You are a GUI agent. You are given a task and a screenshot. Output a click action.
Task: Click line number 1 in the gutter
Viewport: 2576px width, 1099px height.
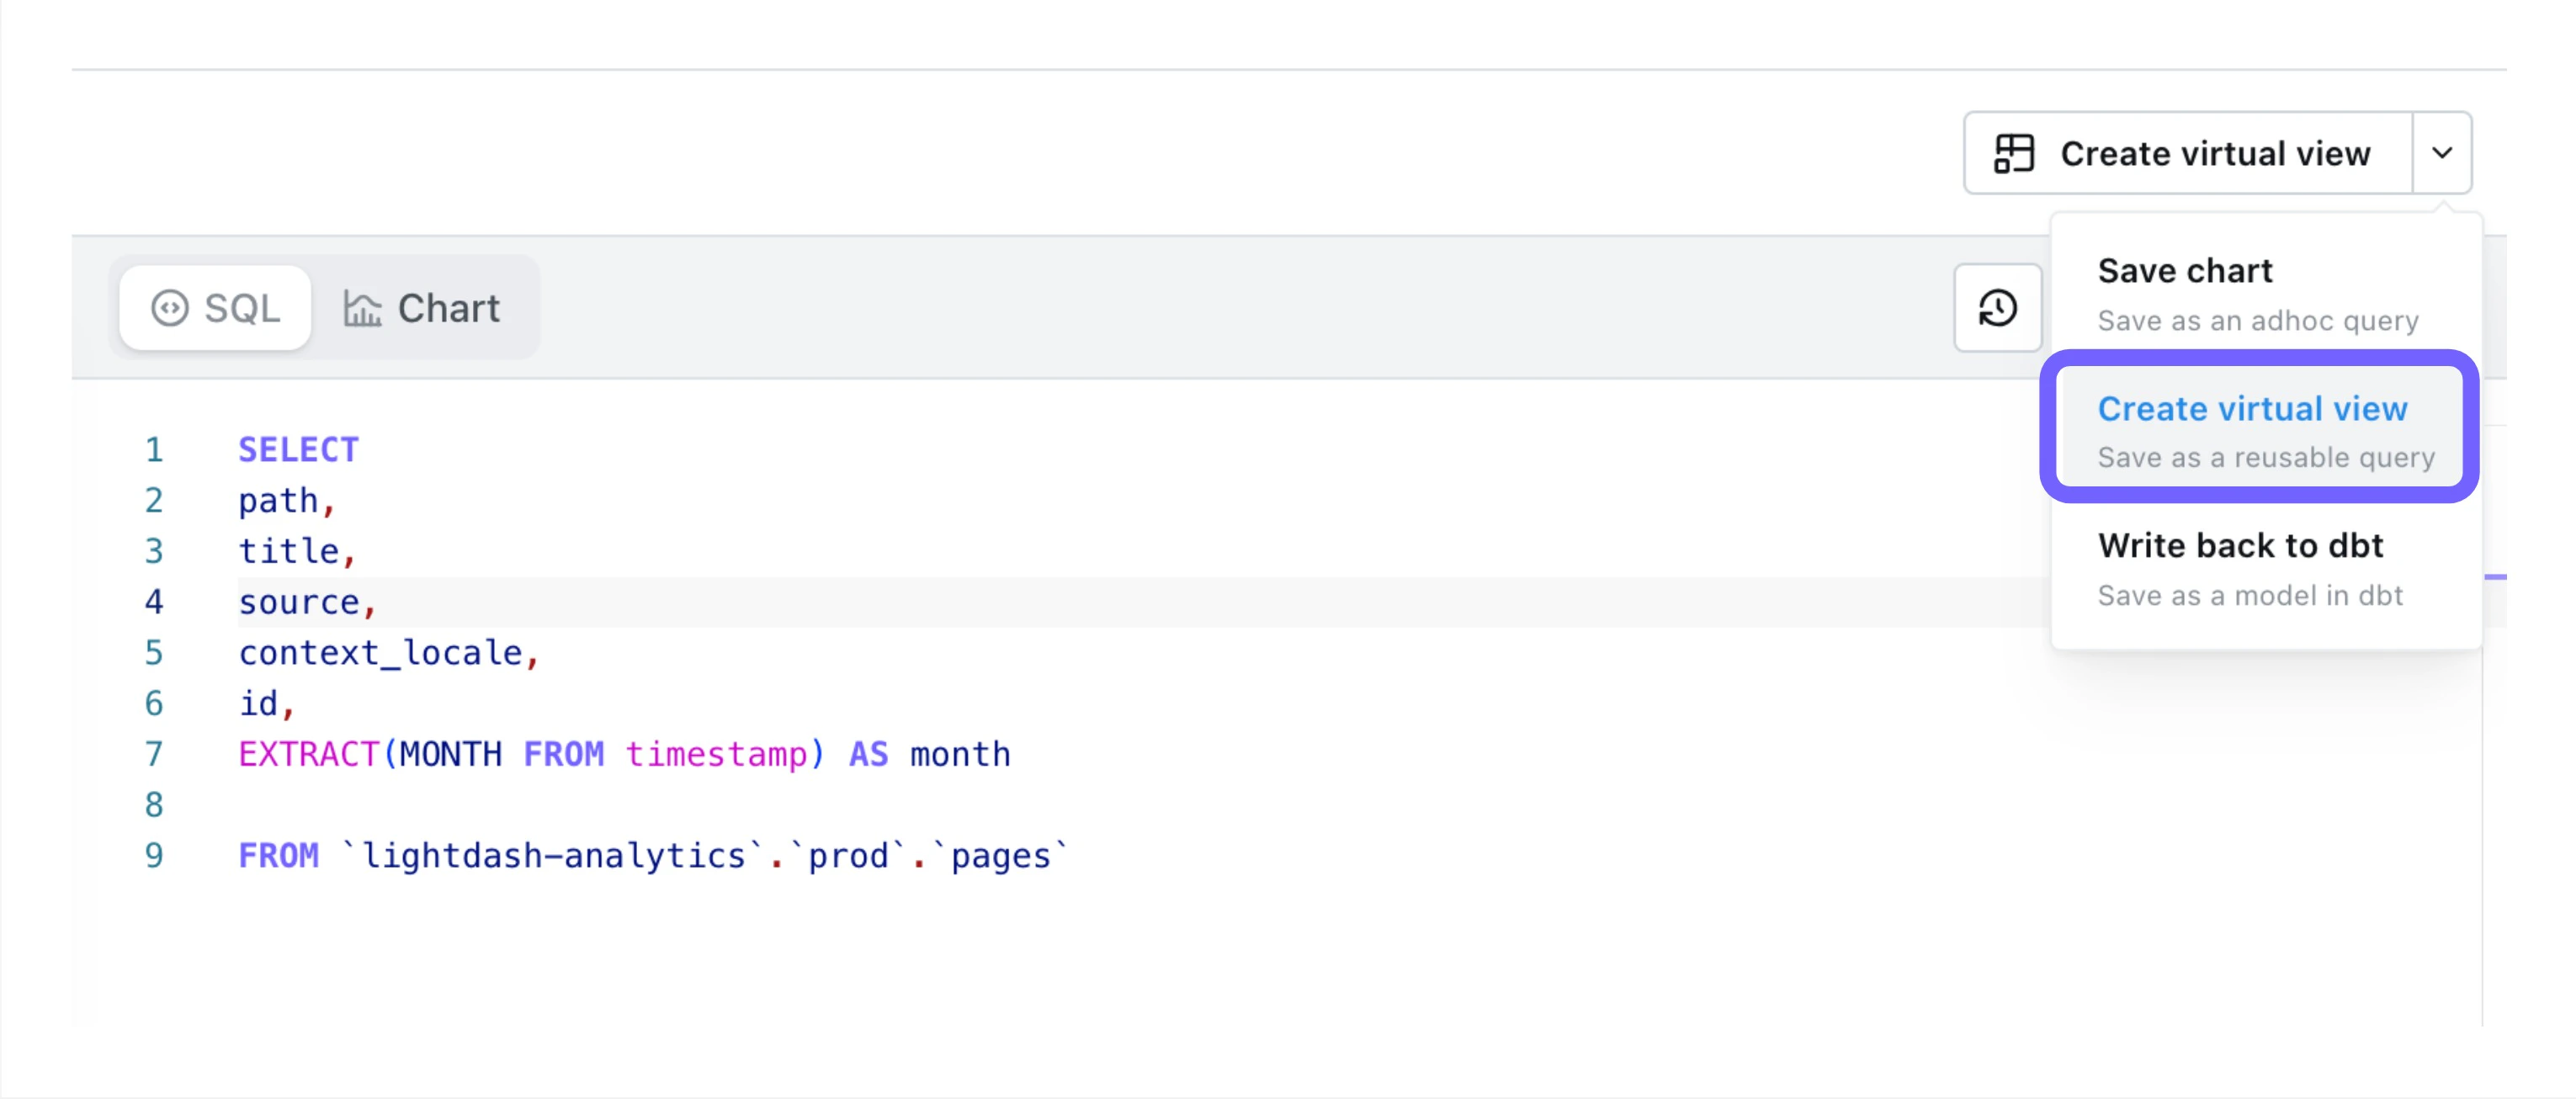[x=154, y=450]
